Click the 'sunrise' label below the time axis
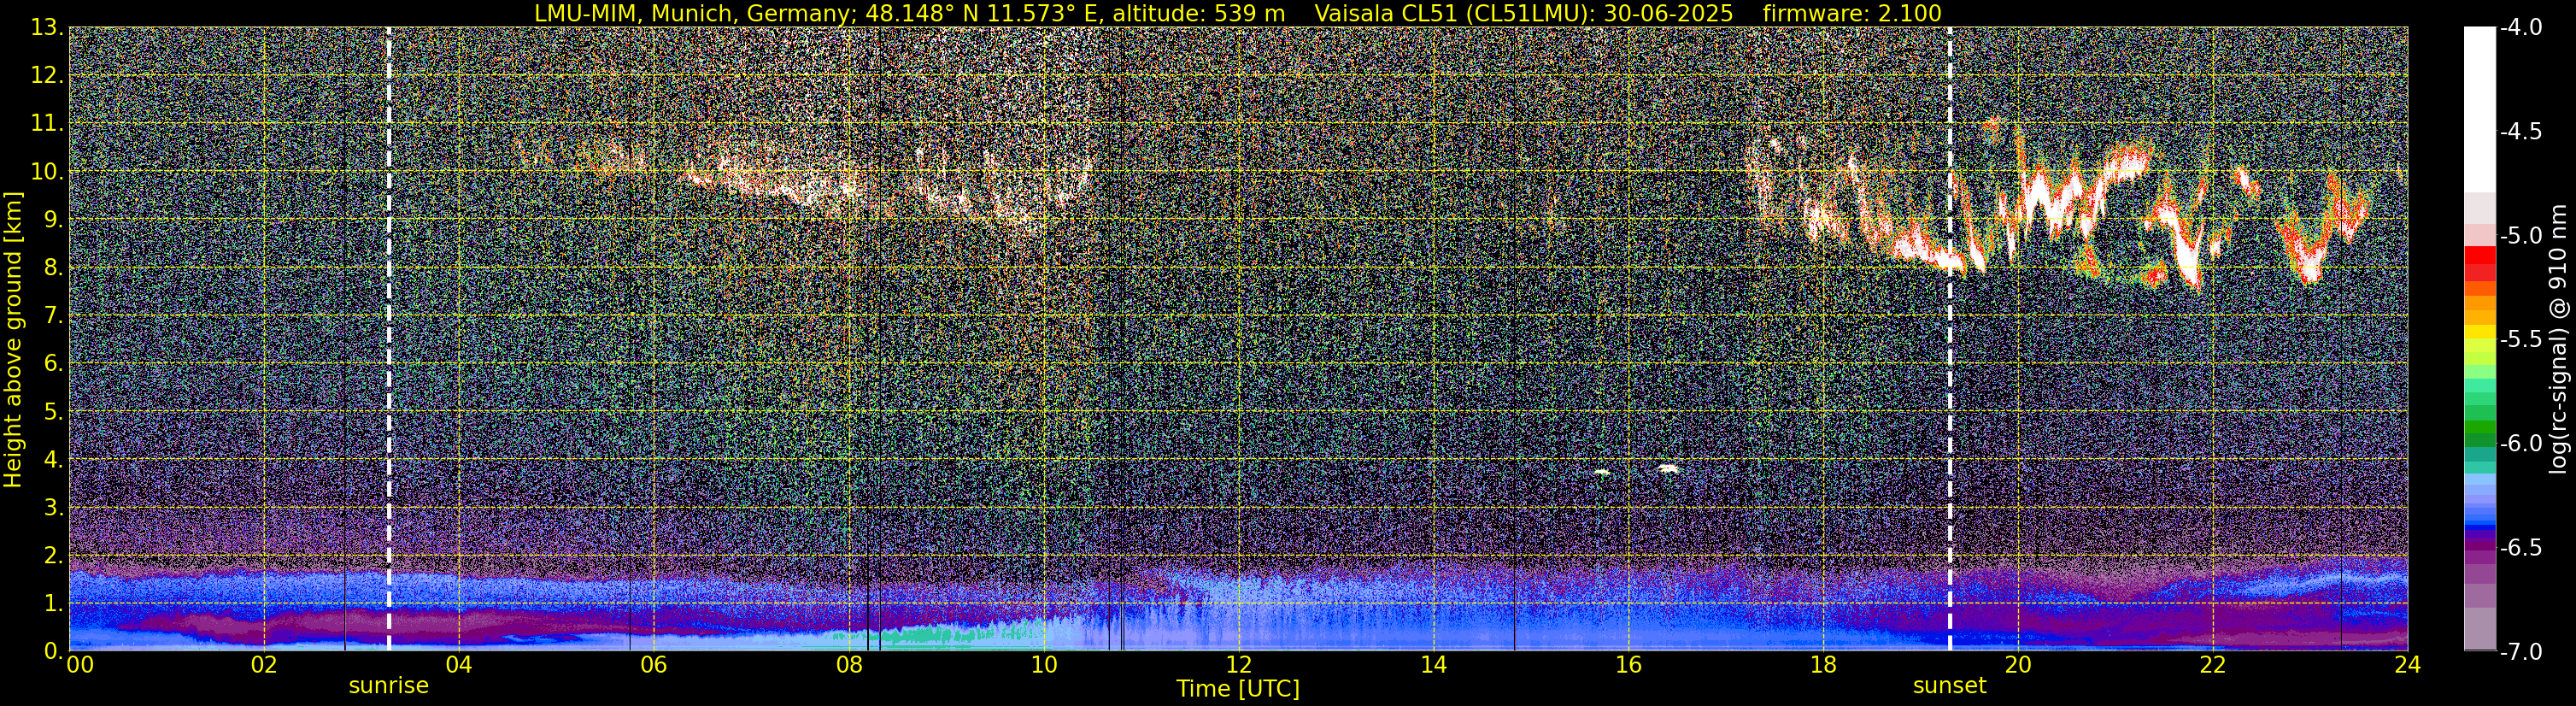This screenshot has width=2576, height=706. point(388,686)
